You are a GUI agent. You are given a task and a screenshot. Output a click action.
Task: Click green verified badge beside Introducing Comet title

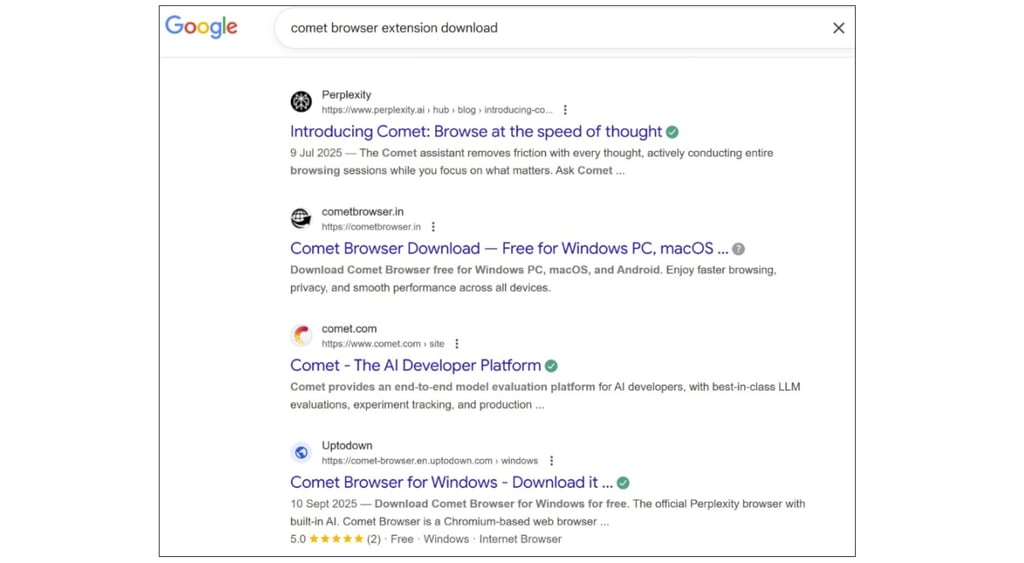click(x=672, y=132)
